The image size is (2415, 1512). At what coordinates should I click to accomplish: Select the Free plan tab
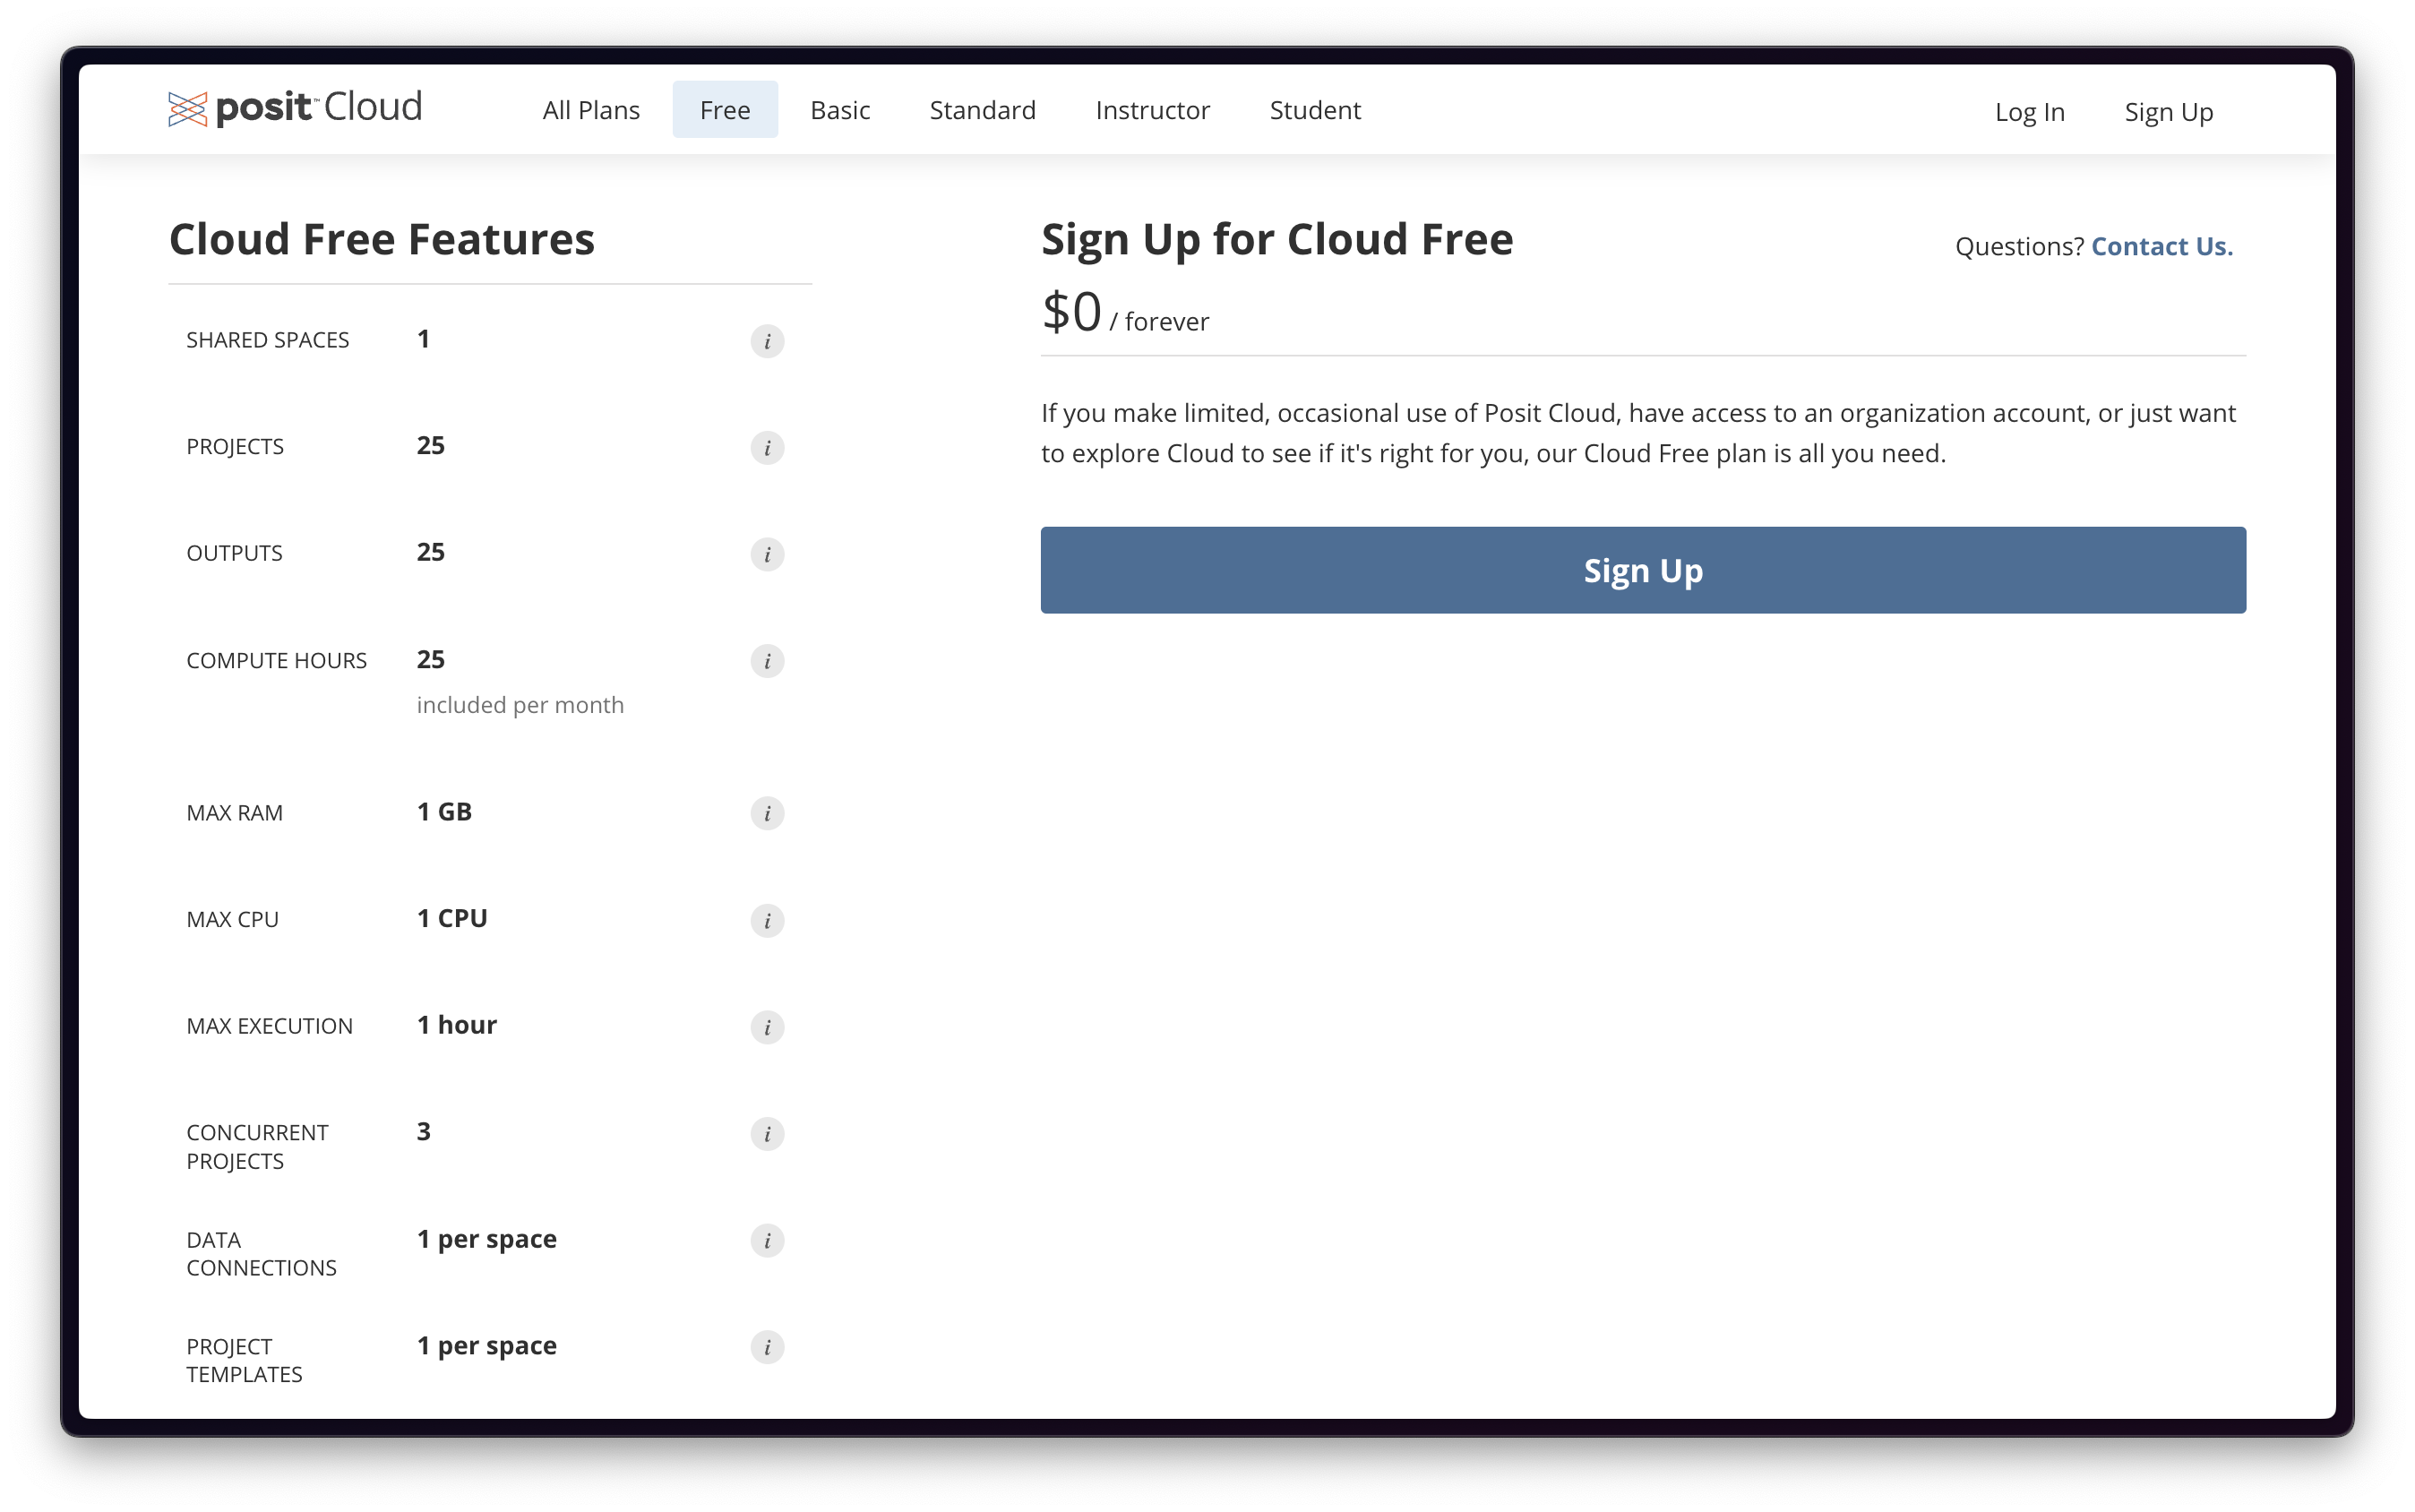725,110
